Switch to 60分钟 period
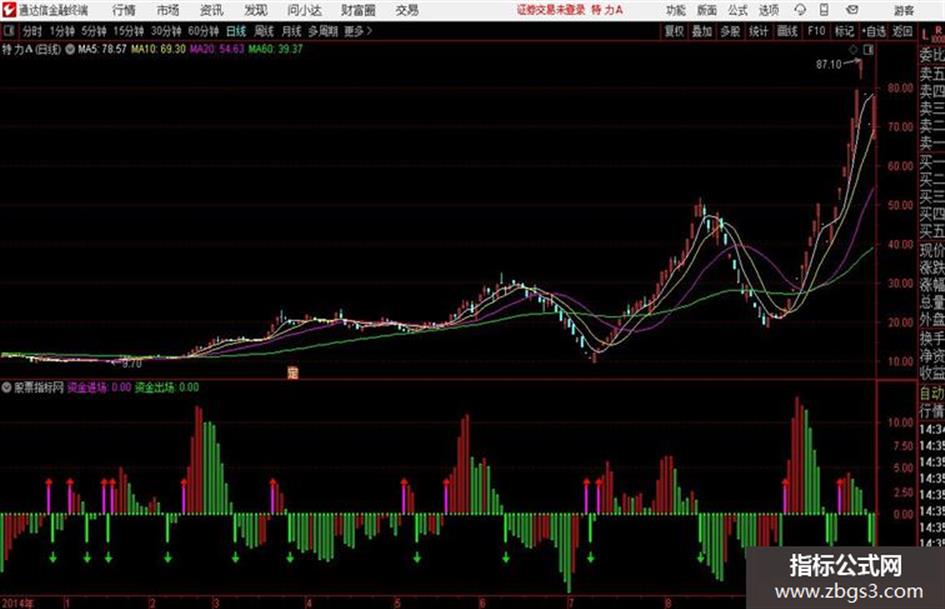The image size is (945, 609). coord(204,31)
